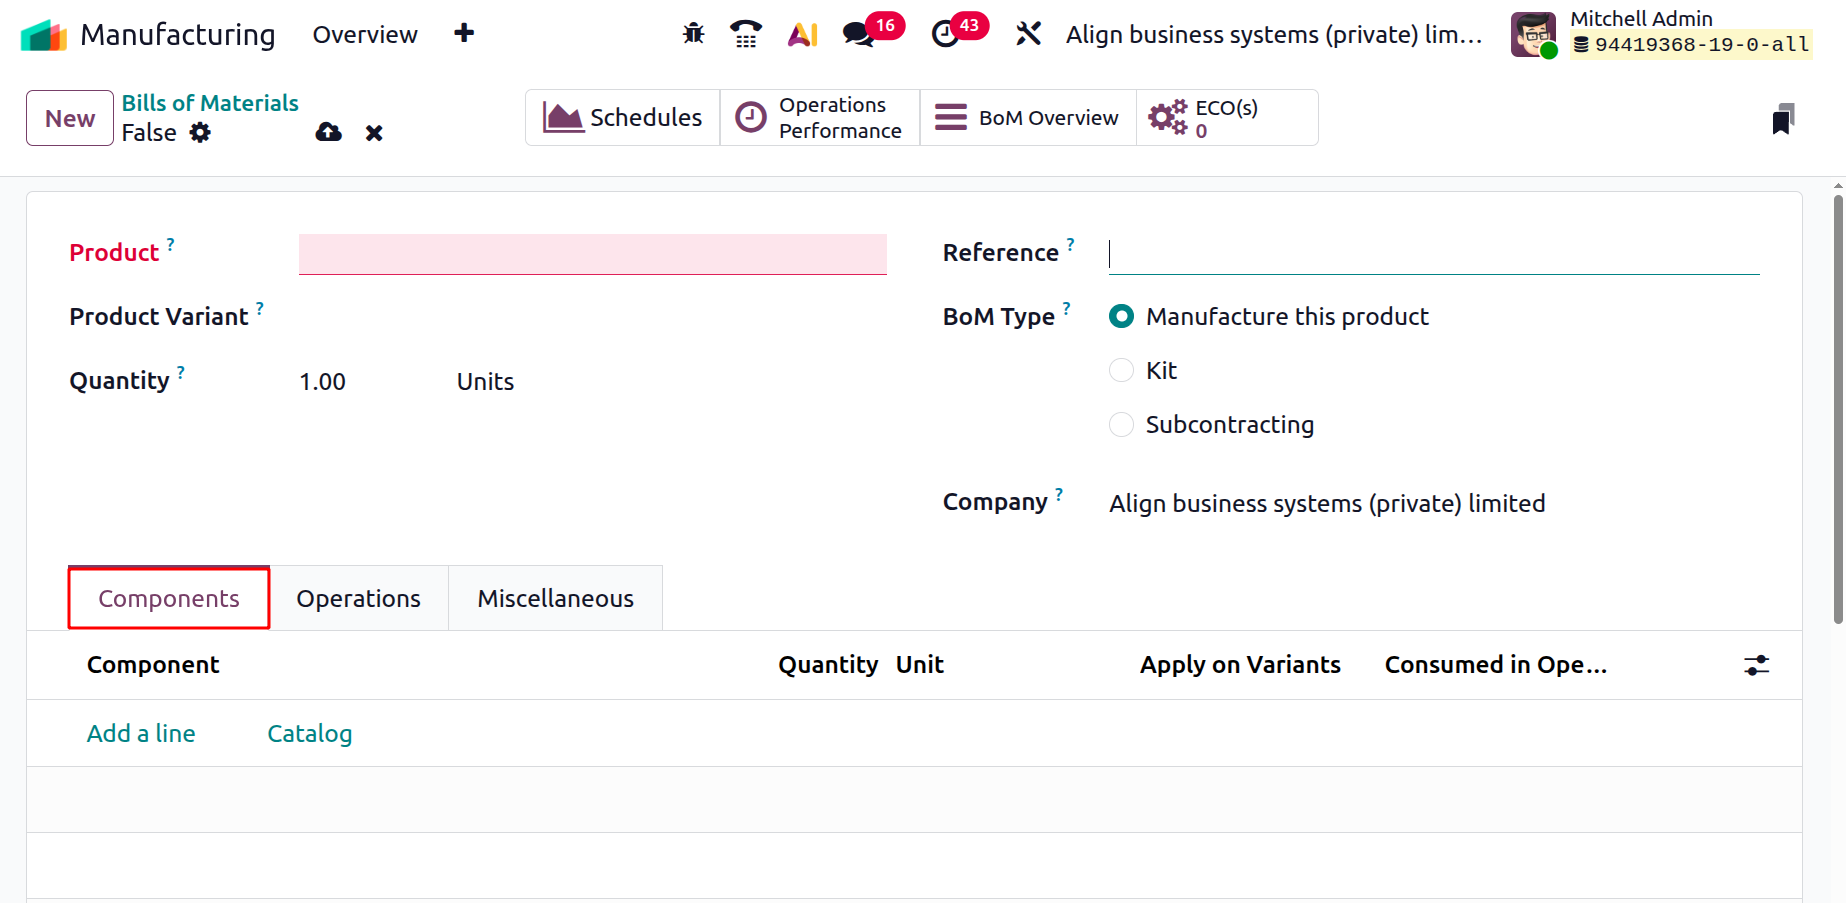The image size is (1846, 903).
Task: Click the cloud save icon
Action: click(329, 132)
